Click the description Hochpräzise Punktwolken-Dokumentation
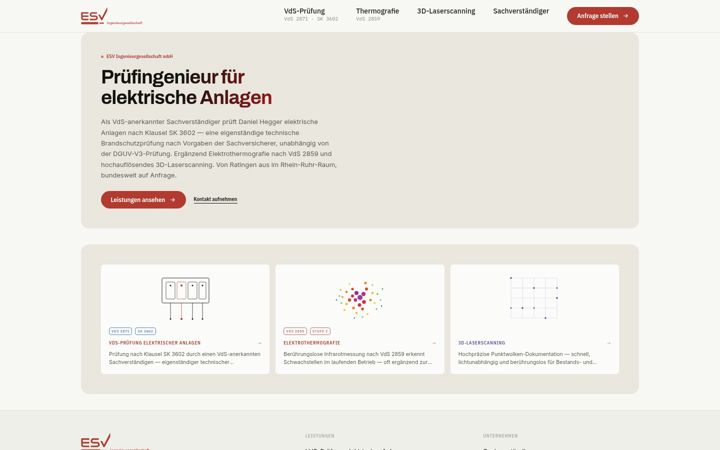720x450 pixels. click(528, 358)
